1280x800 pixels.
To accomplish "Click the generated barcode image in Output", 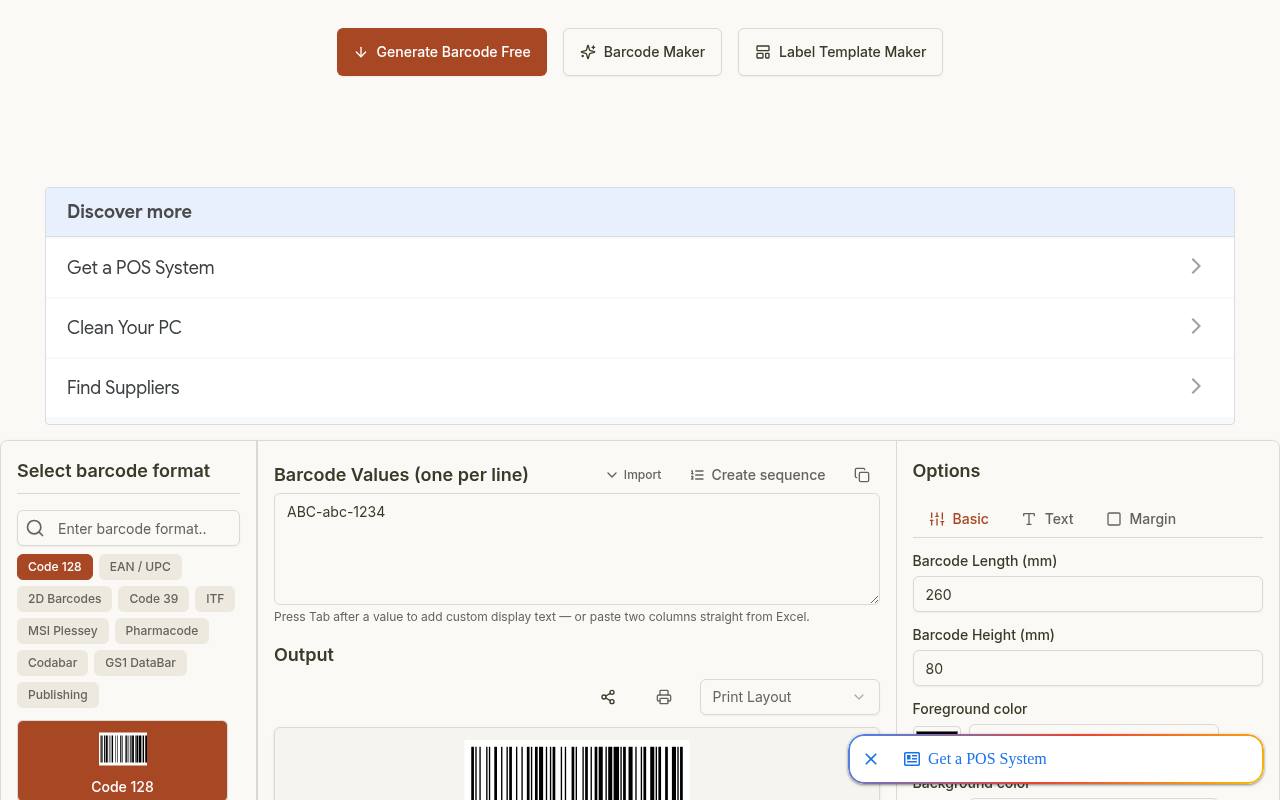I will [x=577, y=770].
